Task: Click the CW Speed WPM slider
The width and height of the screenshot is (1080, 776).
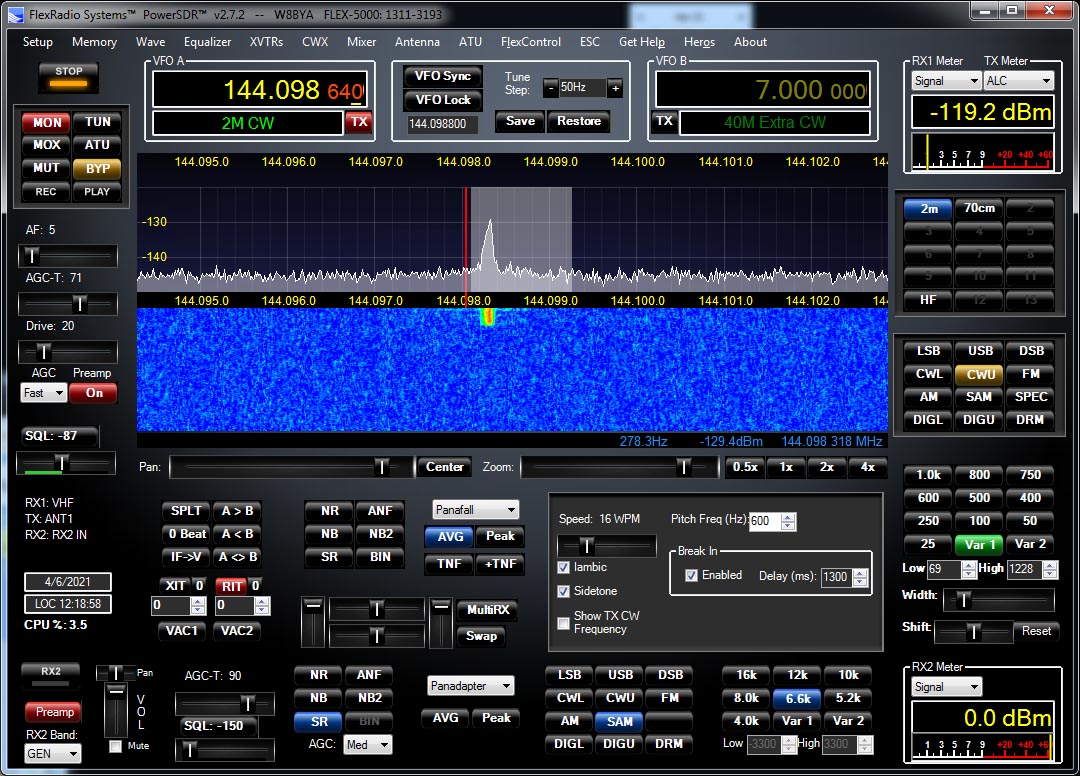Action: [x=607, y=546]
